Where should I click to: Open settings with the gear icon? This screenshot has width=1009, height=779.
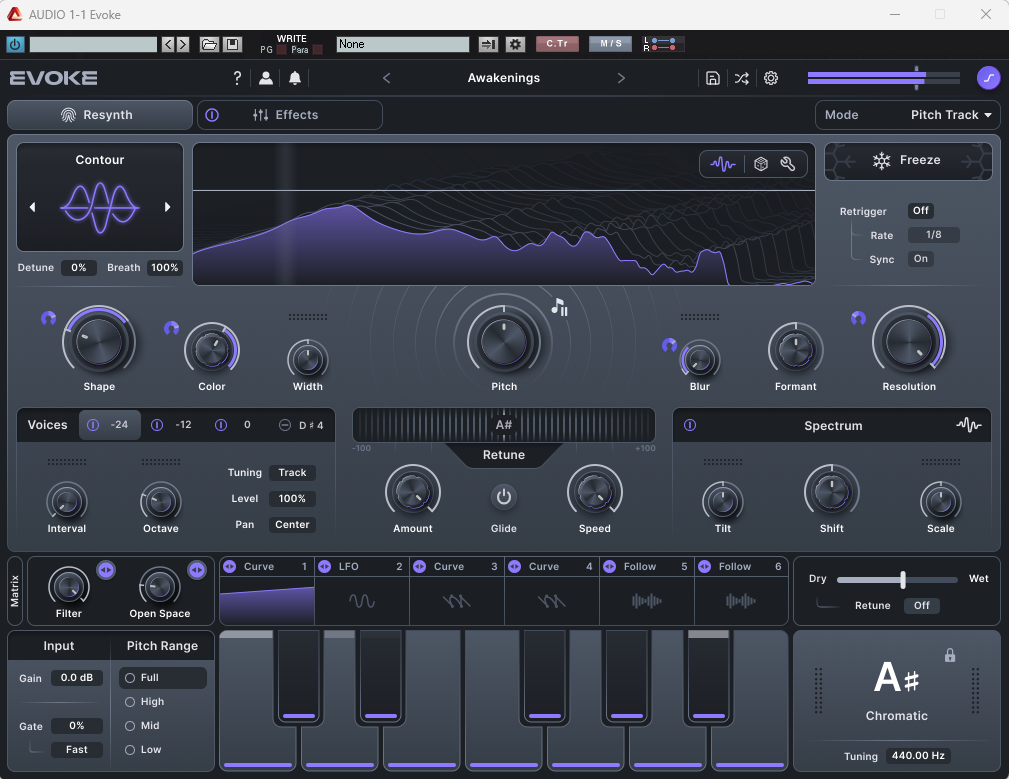(x=771, y=78)
